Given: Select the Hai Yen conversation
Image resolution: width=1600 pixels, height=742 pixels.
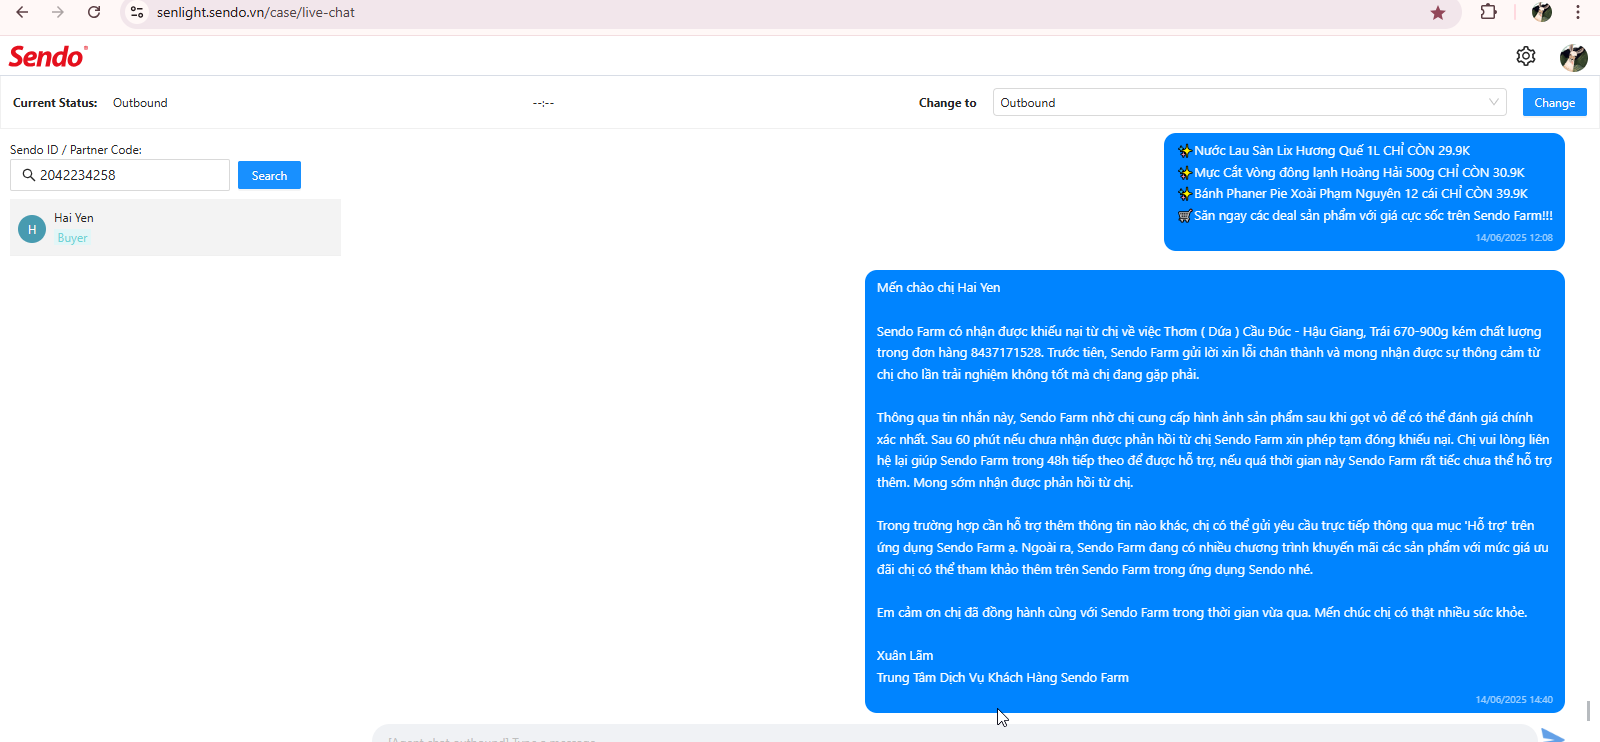Looking at the screenshot, I should [x=175, y=227].
